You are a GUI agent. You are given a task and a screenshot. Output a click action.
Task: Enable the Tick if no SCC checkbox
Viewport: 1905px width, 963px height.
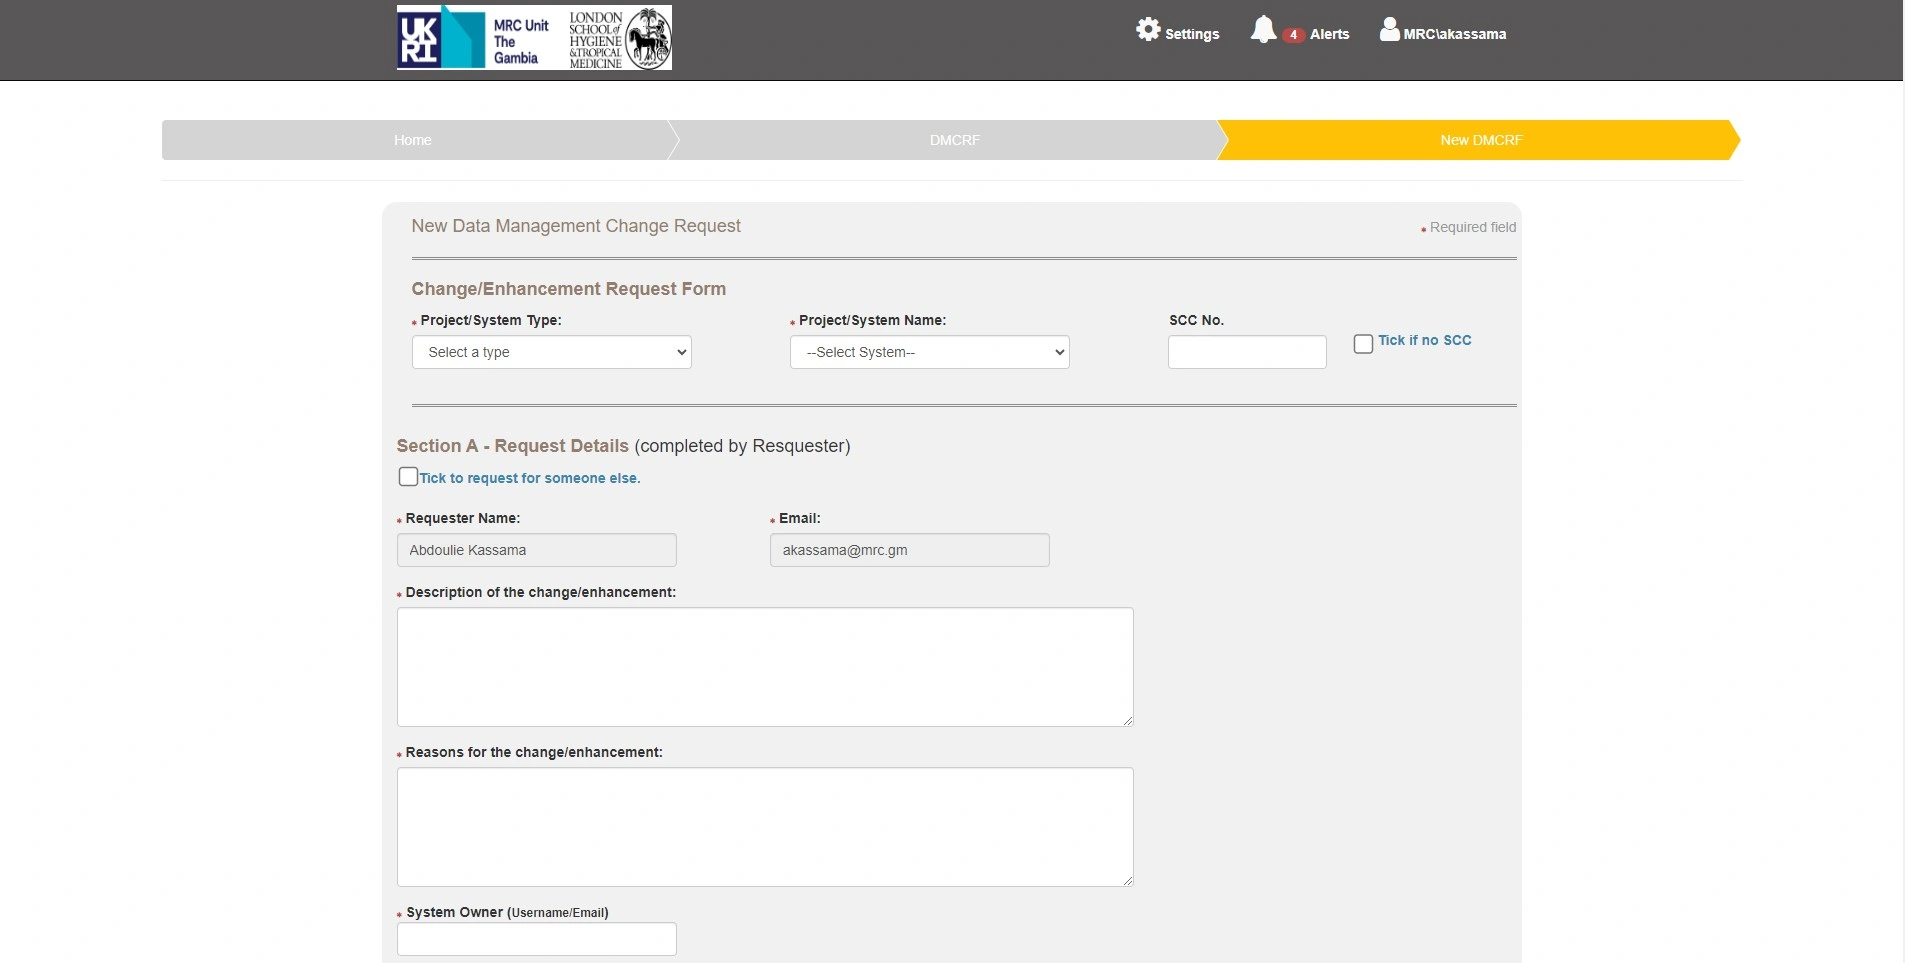[x=1361, y=343]
